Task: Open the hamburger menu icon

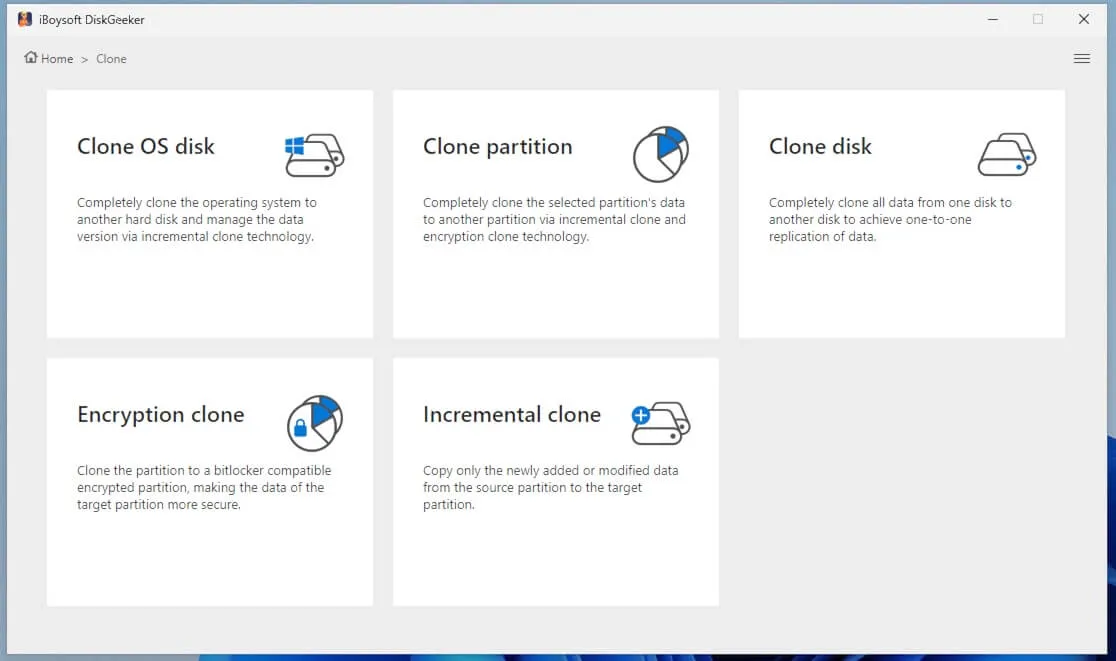Action: pyautogui.click(x=1082, y=58)
